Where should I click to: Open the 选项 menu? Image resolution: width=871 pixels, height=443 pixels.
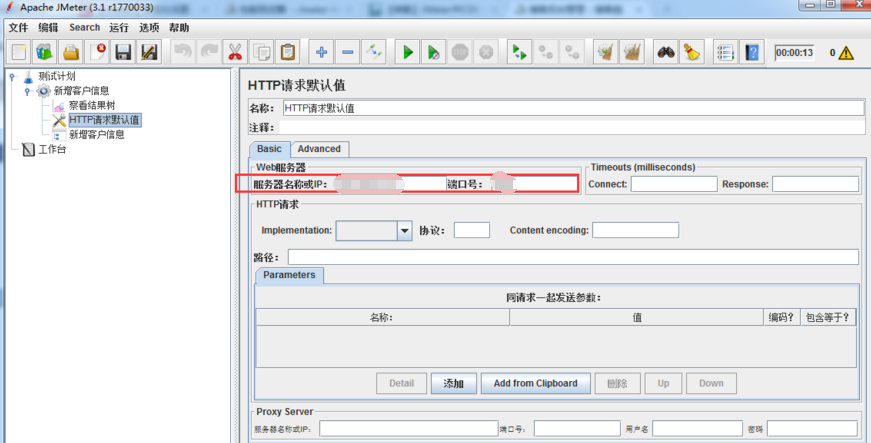tap(149, 28)
